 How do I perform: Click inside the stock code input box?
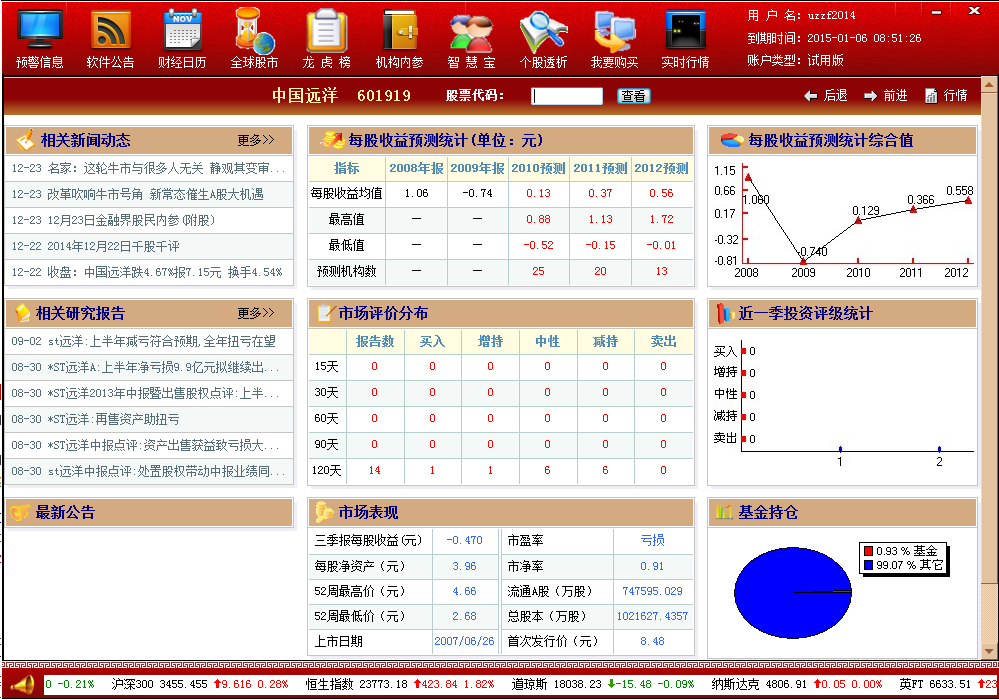pos(566,96)
